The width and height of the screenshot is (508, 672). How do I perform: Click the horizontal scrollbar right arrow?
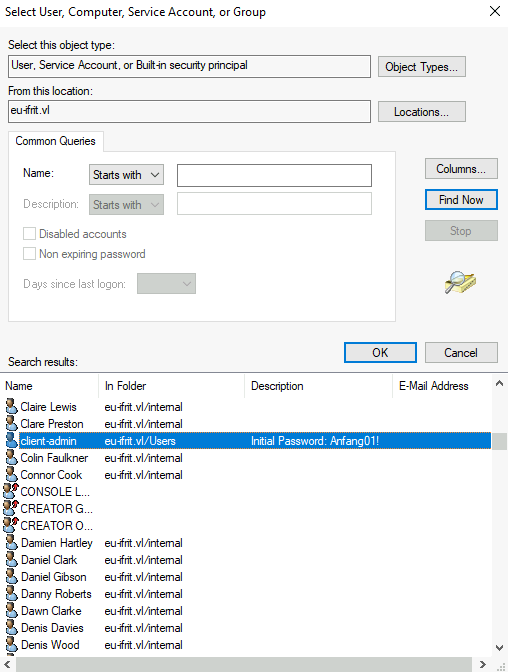(x=483, y=664)
